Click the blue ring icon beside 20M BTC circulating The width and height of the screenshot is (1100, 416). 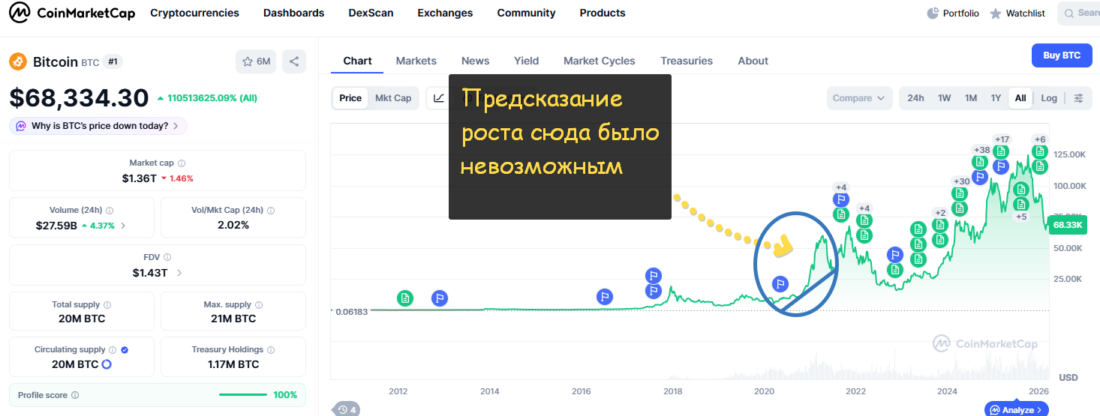pyautogui.click(x=107, y=364)
